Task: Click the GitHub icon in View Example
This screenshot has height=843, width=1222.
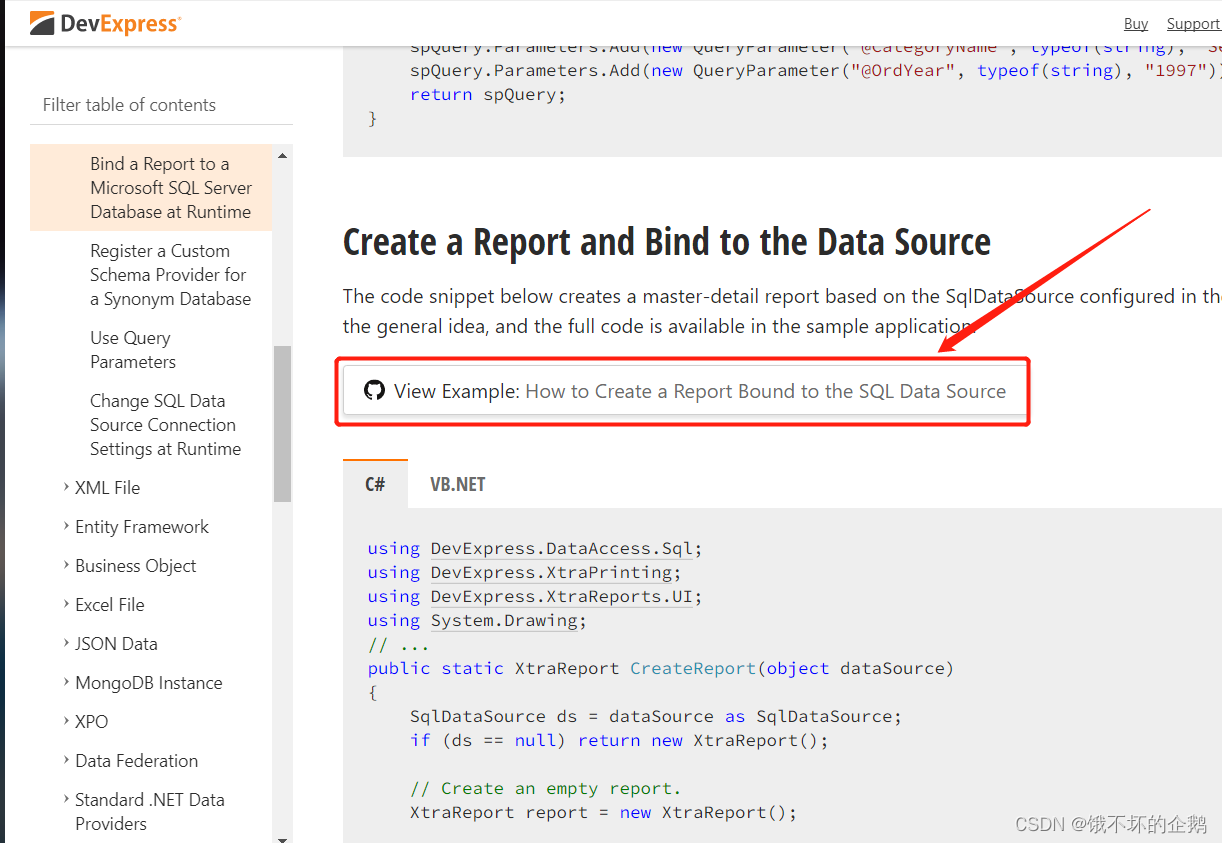Action: pos(374,391)
